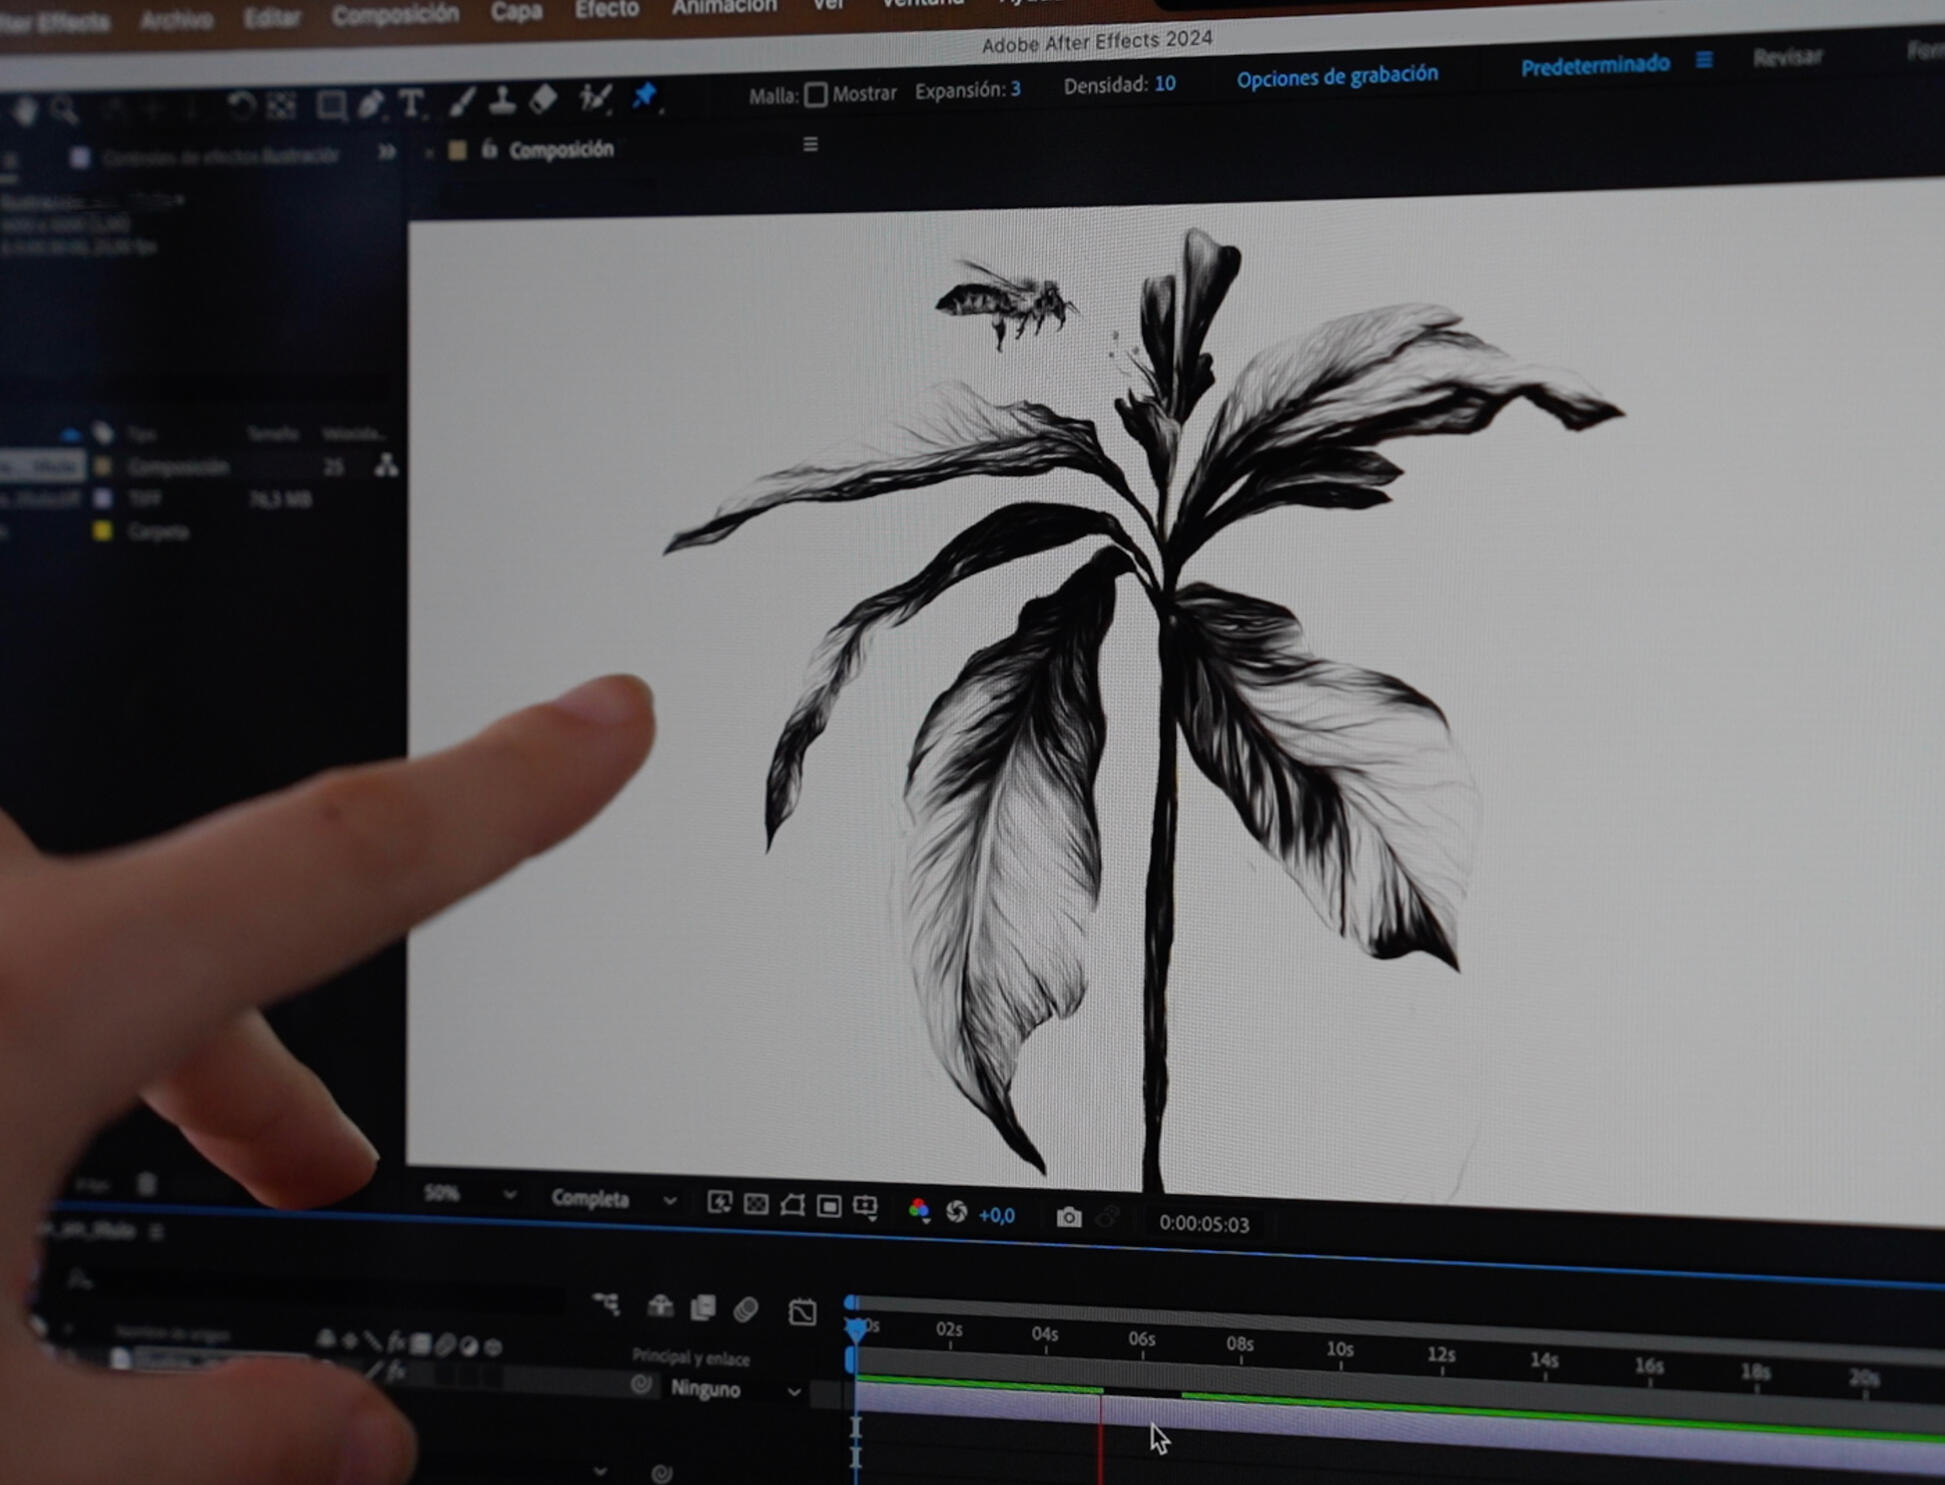Pick the Eraser tool
Screen dimensions: 1945x1485
coord(543,99)
